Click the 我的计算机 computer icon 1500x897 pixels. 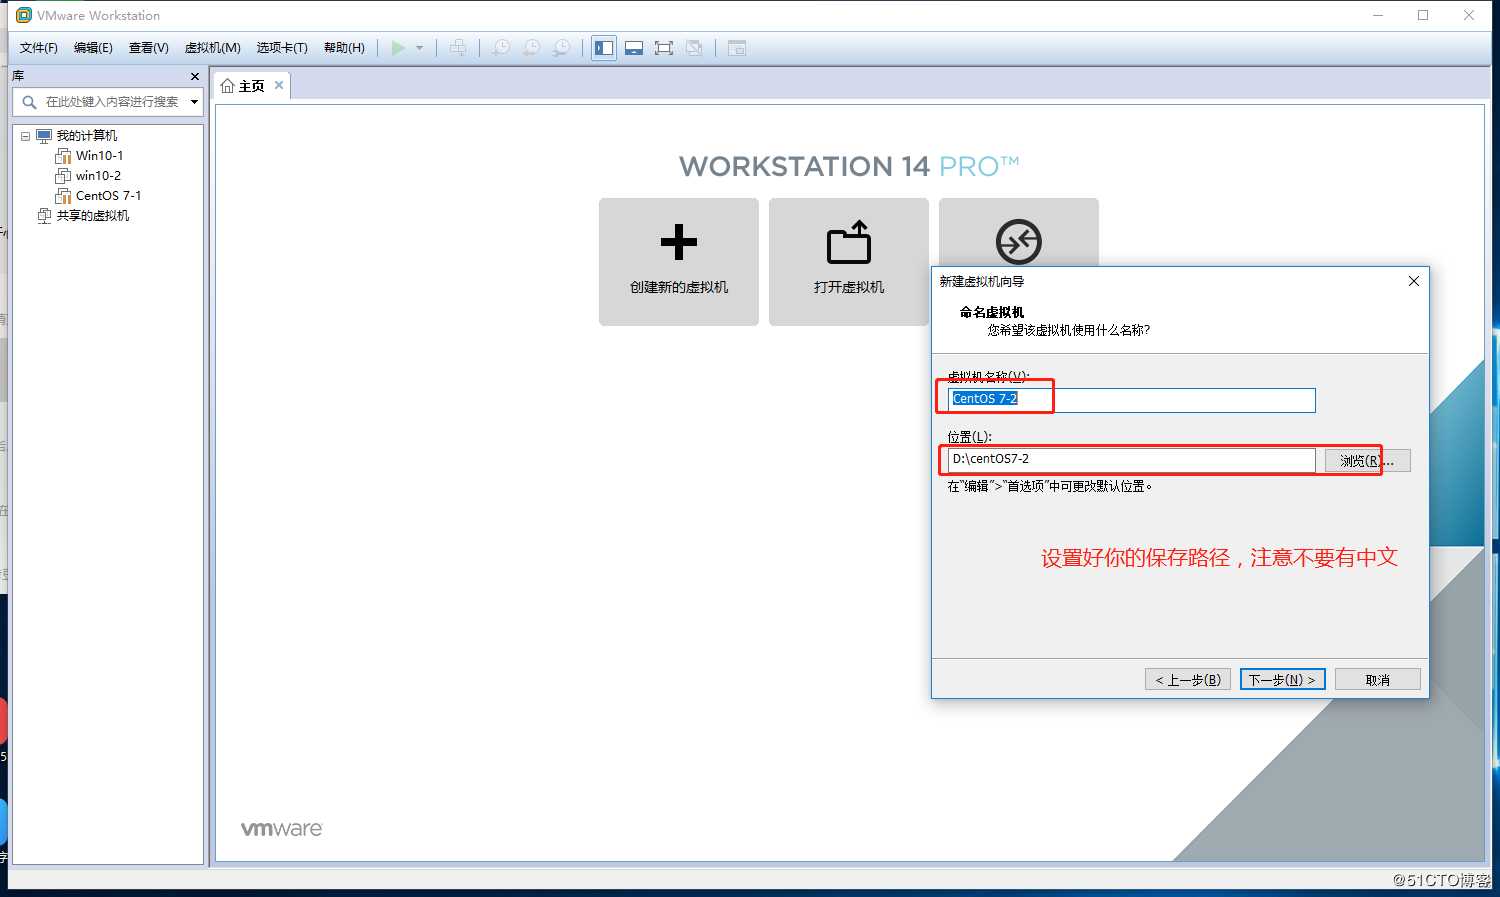tap(44, 136)
